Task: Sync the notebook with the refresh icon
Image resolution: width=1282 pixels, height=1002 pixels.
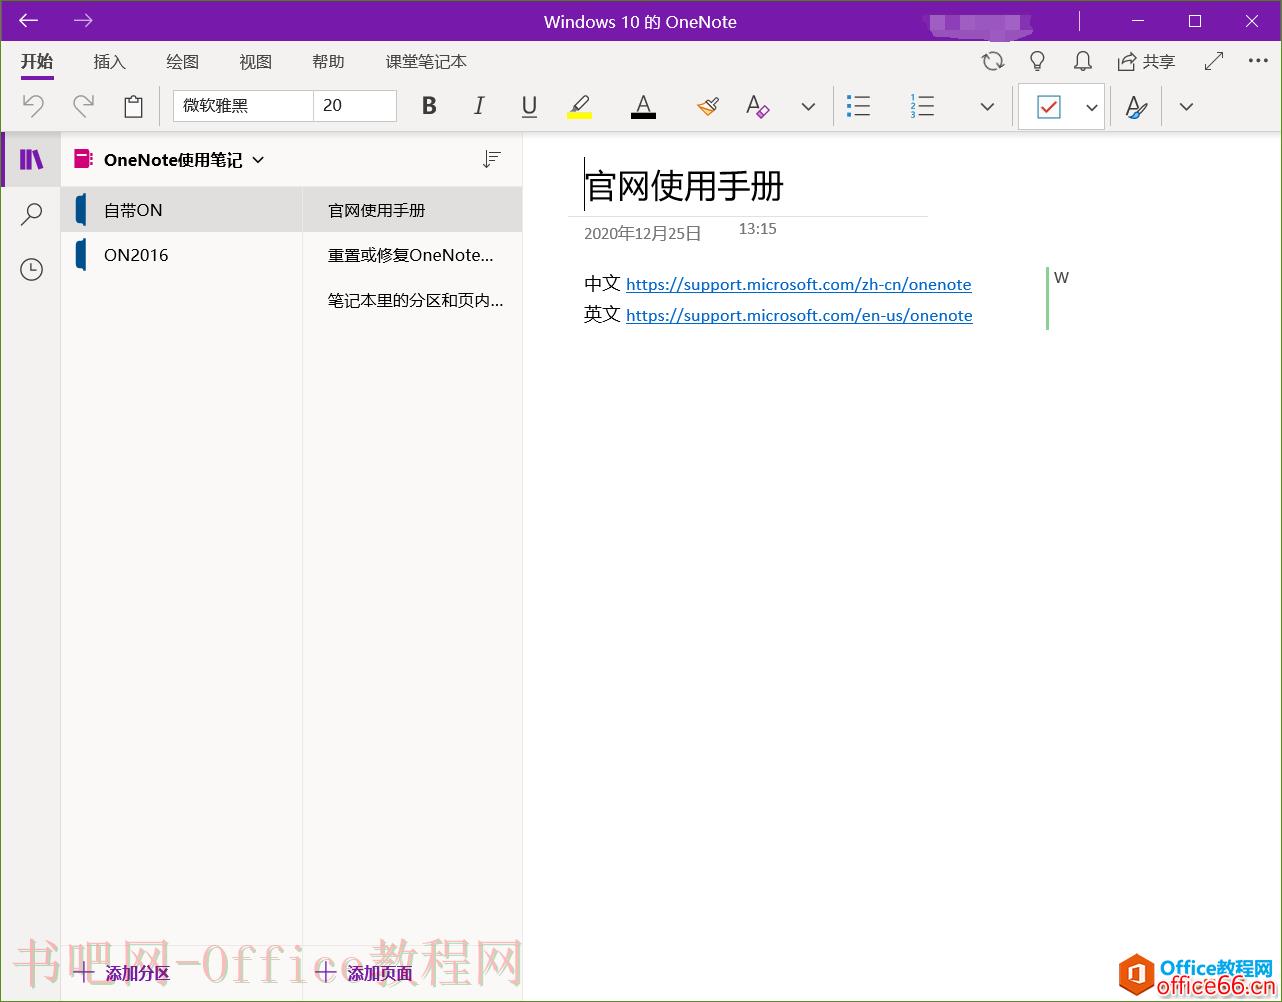Action: [x=992, y=61]
